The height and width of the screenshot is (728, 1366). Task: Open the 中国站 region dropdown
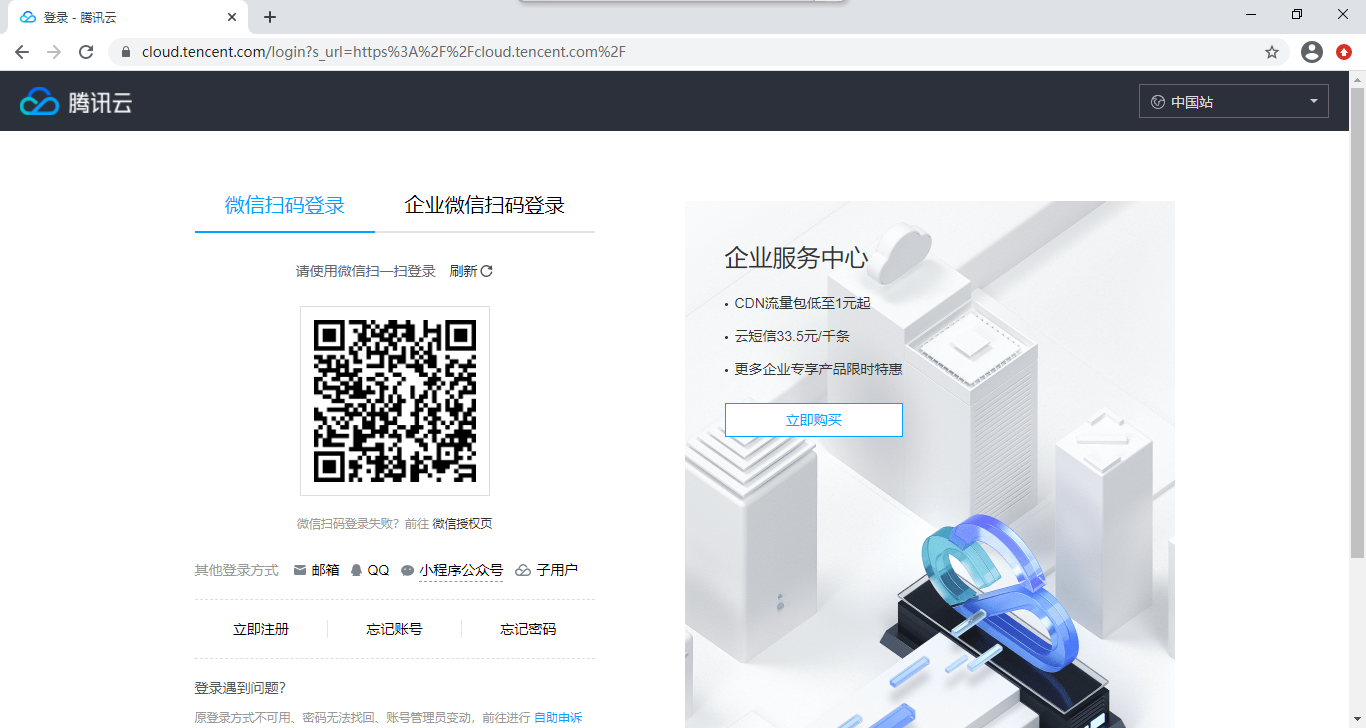tap(1233, 100)
